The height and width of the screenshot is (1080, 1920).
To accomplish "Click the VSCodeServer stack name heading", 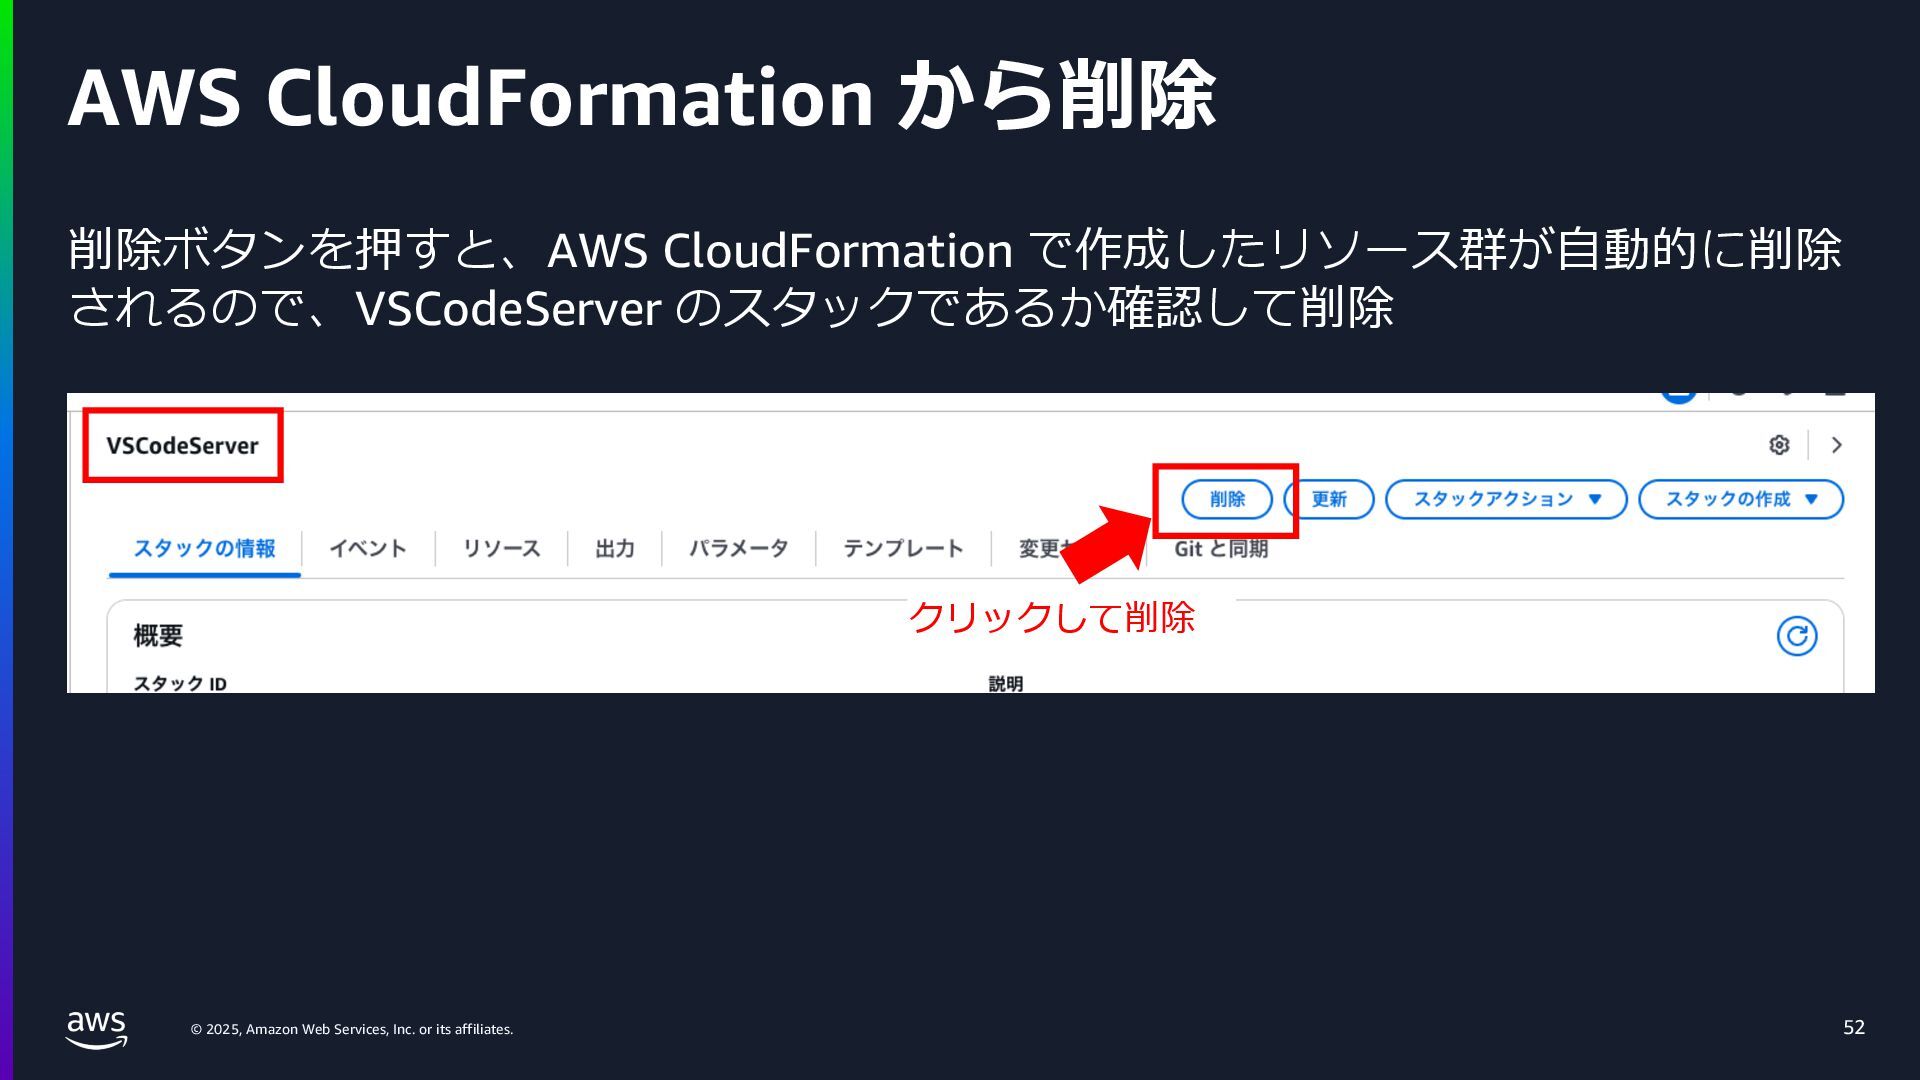I will 182,446.
